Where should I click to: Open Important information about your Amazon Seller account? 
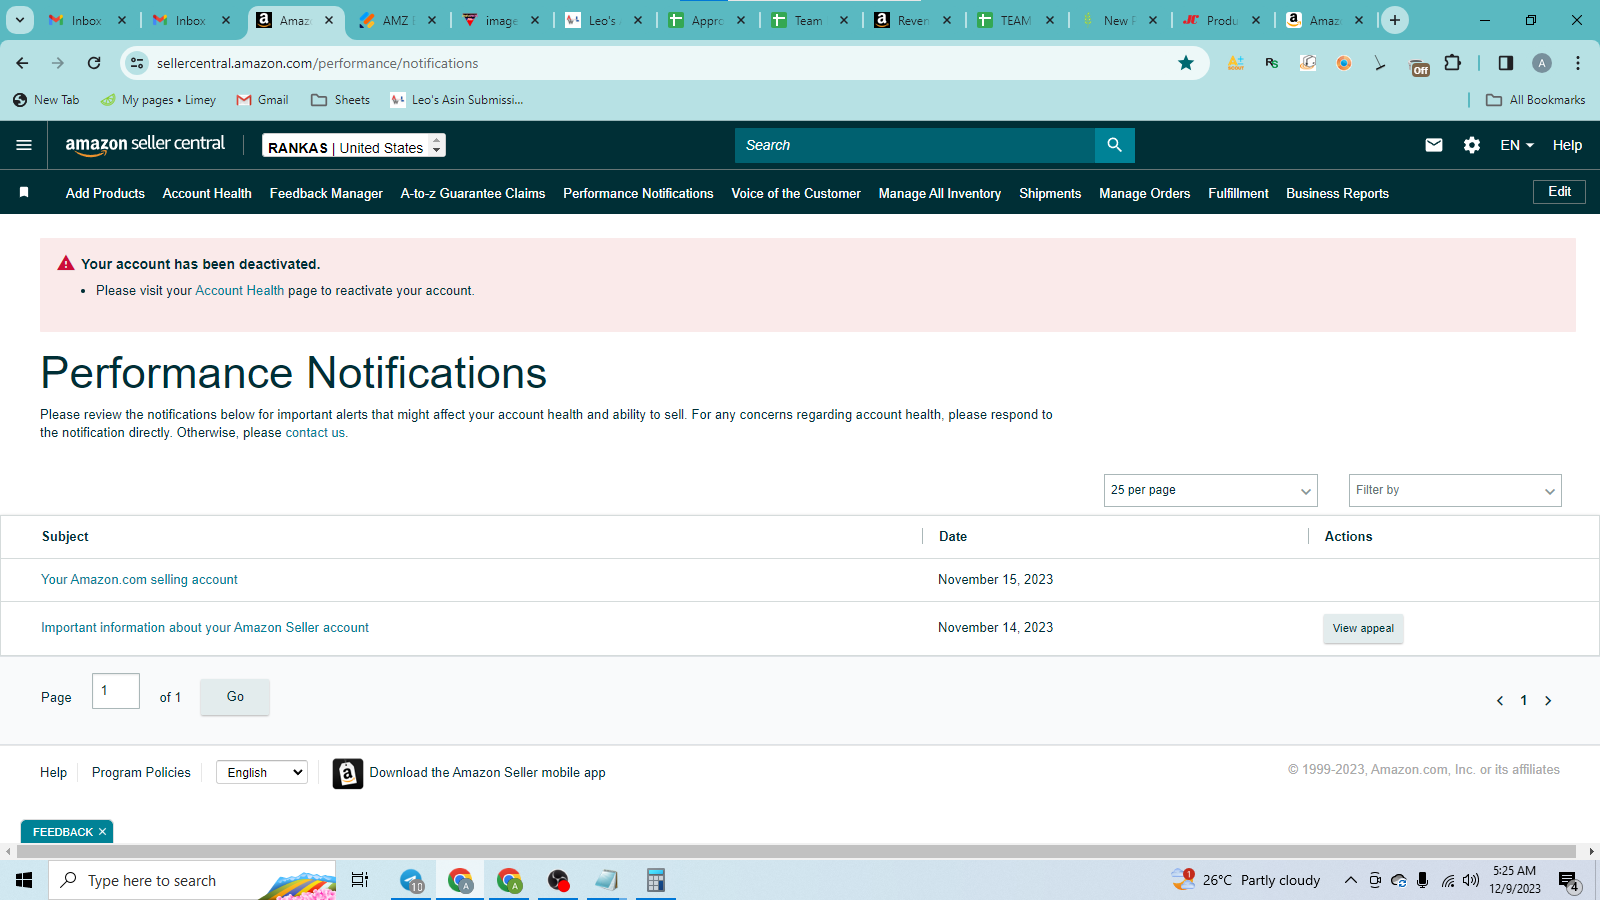[205, 627]
